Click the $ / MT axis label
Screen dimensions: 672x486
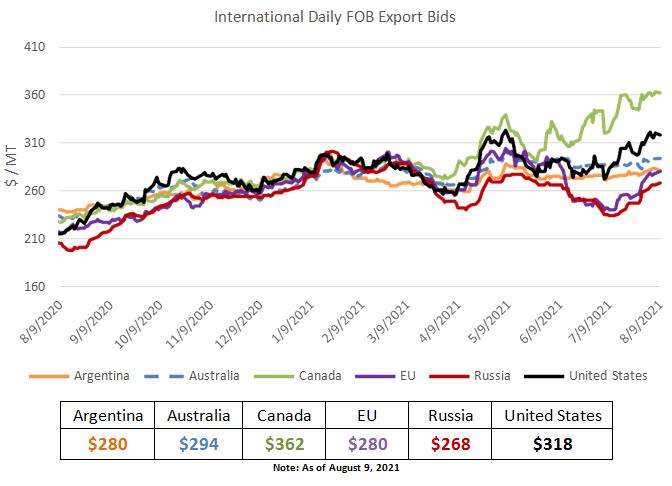click(x=12, y=166)
